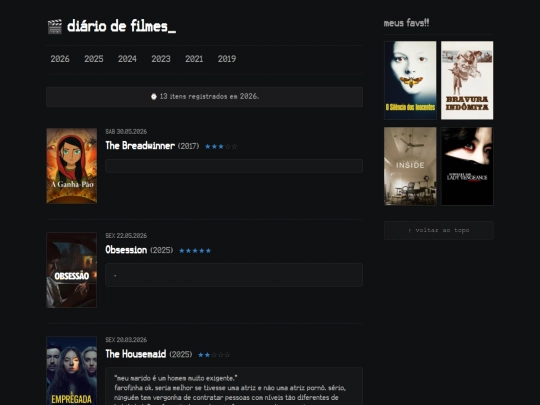Open the Bravura Indômita favorite poster

click(467, 80)
